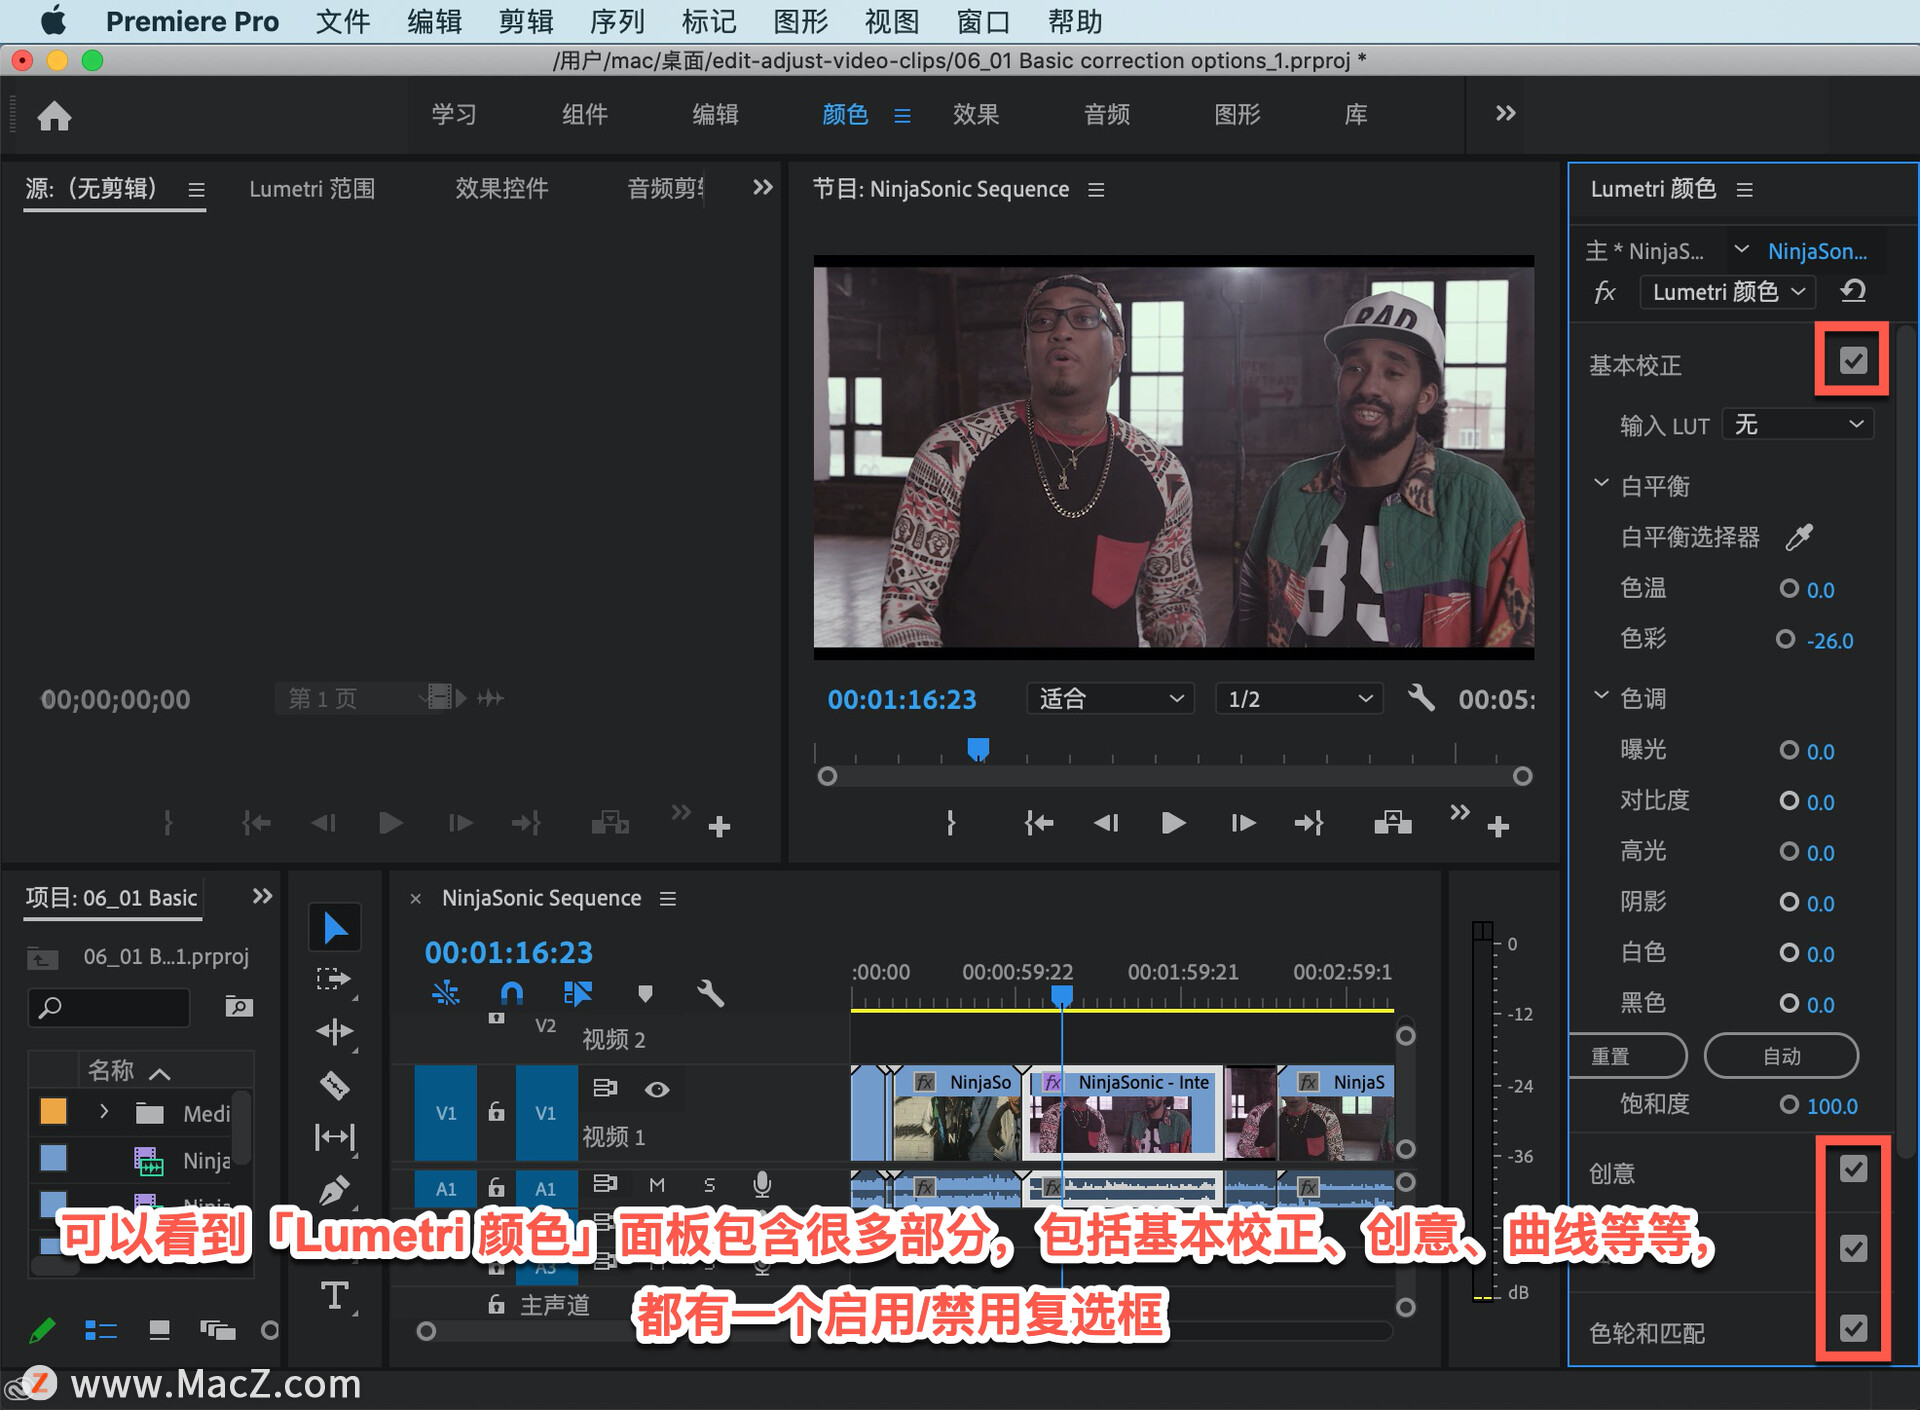
Task: Open the 适合 zoom level dropdown
Action: [1109, 698]
